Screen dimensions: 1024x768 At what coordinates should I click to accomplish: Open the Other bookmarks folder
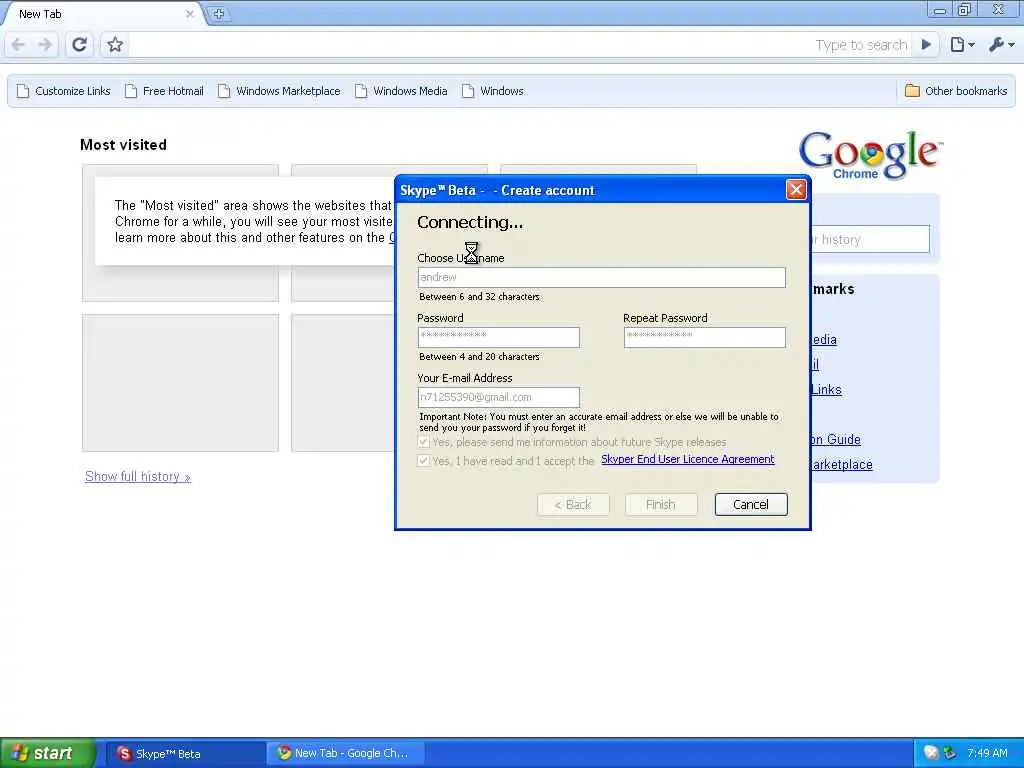pyautogui.click(x=956, y=91)
